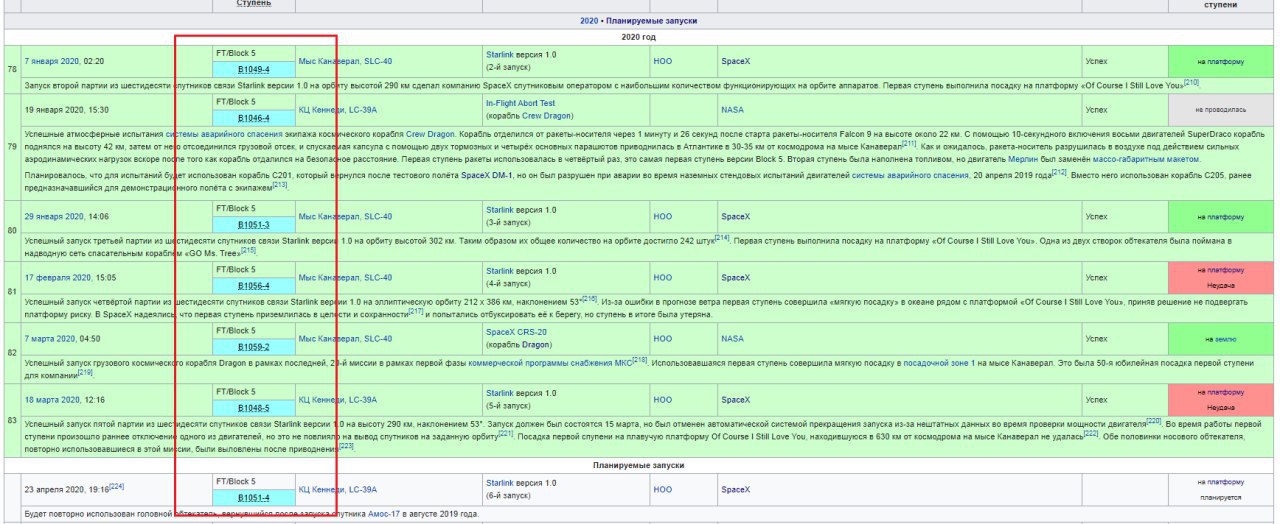Open booster B1059-2 link
The image size is (1280, 524).
(253, 346)
